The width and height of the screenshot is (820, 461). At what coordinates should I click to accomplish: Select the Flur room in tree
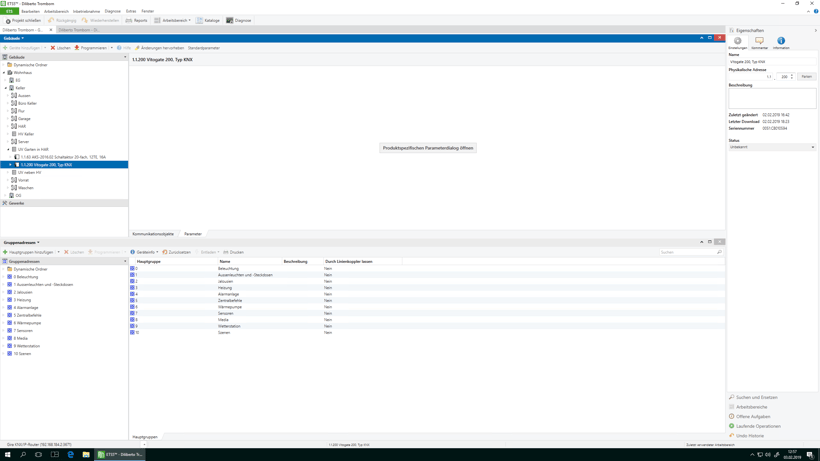point(21,111)
